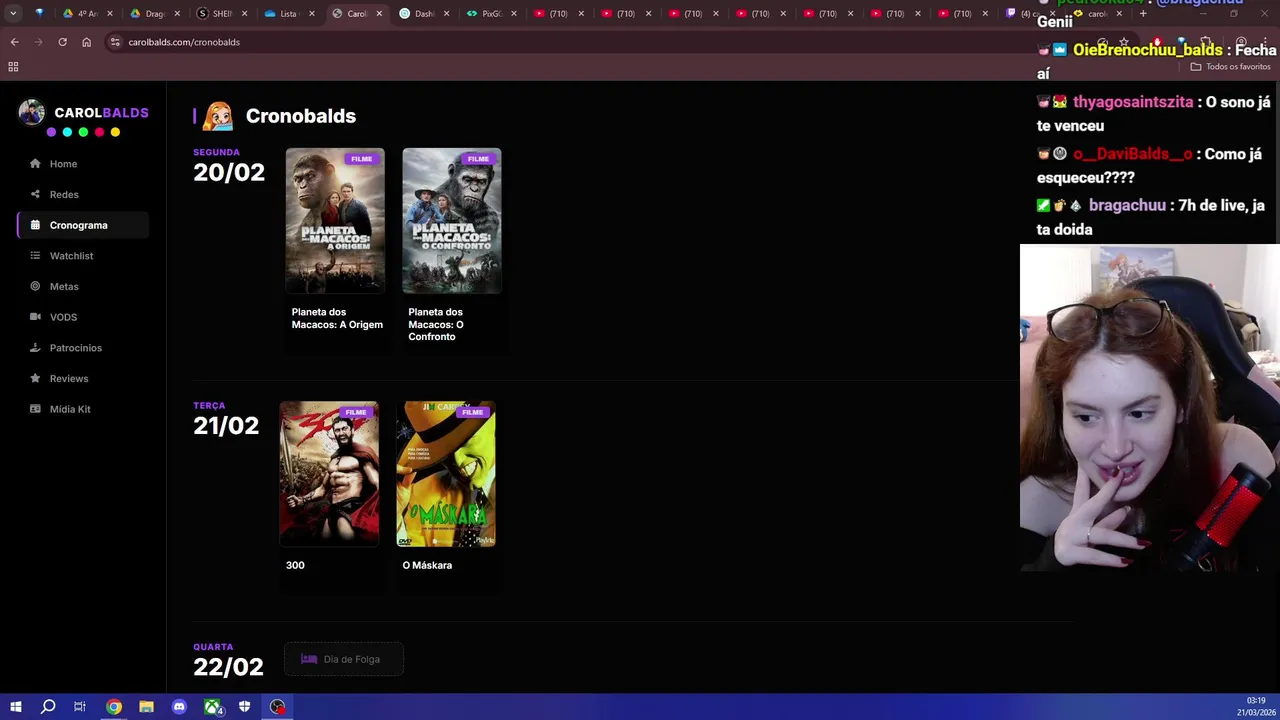The height and width of the screenshot is (720, 1280).
Task: Click the FILME badge on O Confronto poster
Action: [x=478, y=159]
